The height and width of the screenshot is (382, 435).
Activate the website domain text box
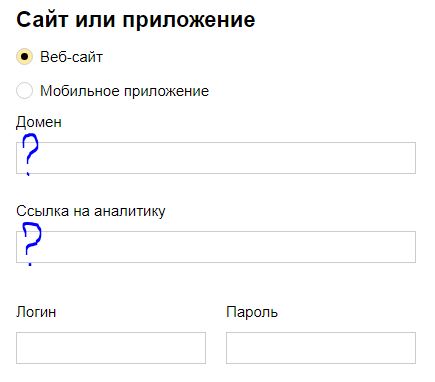216,158
